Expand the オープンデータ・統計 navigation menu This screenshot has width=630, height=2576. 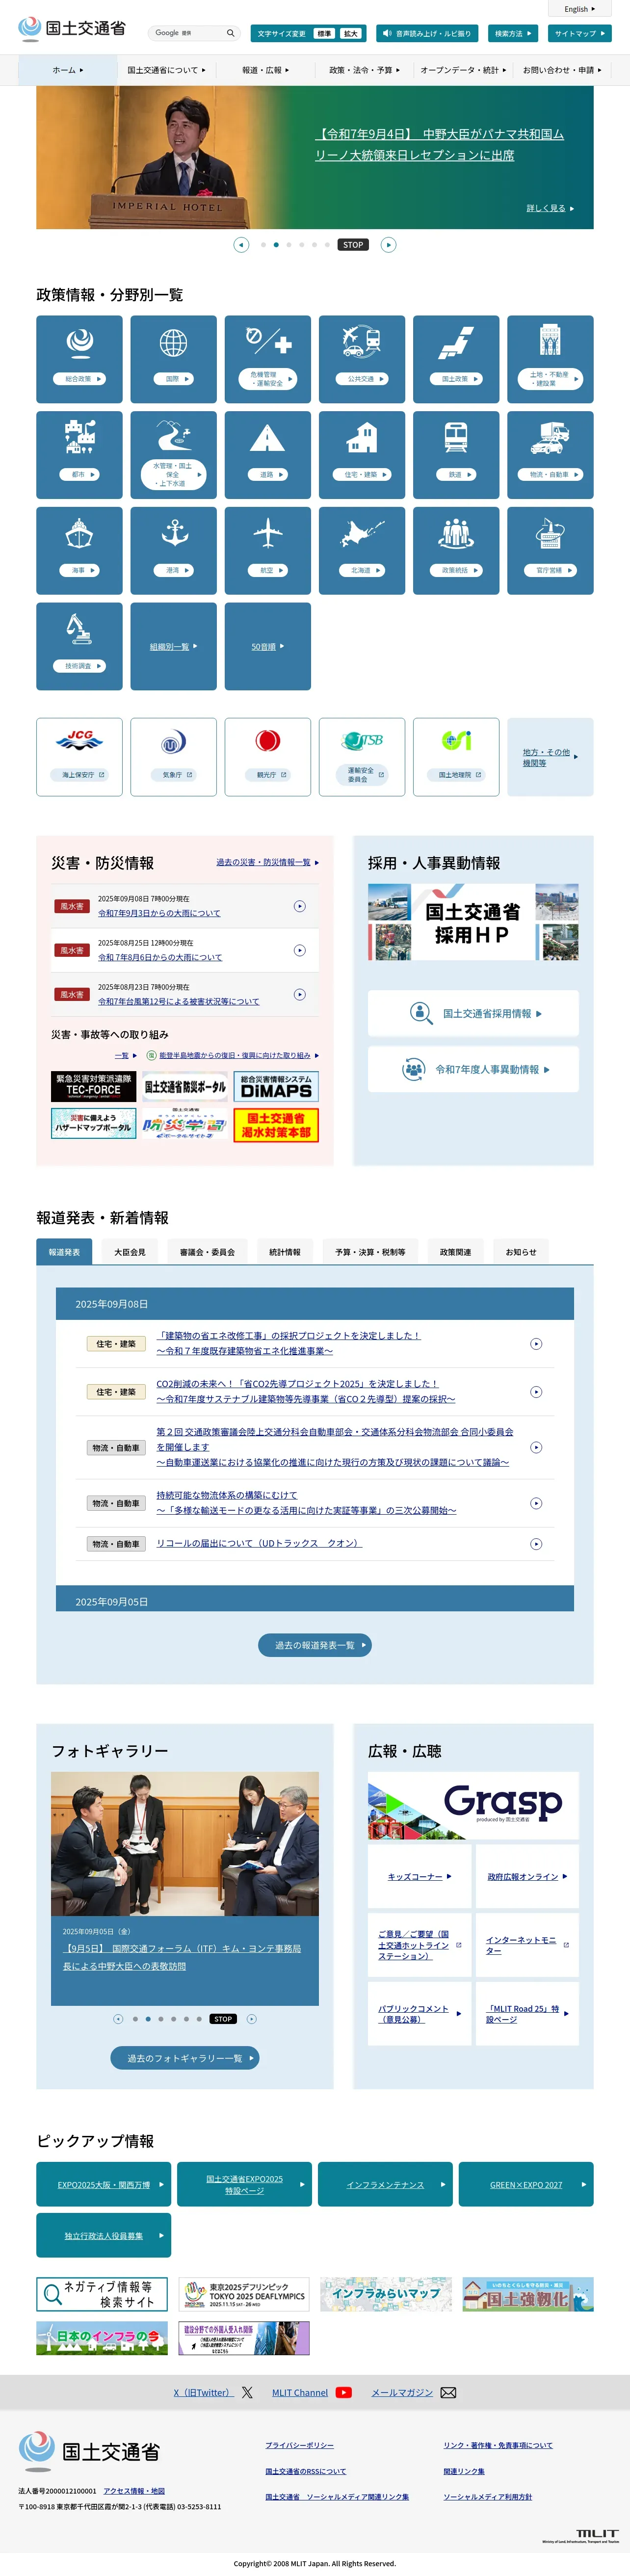coord(463,70)
